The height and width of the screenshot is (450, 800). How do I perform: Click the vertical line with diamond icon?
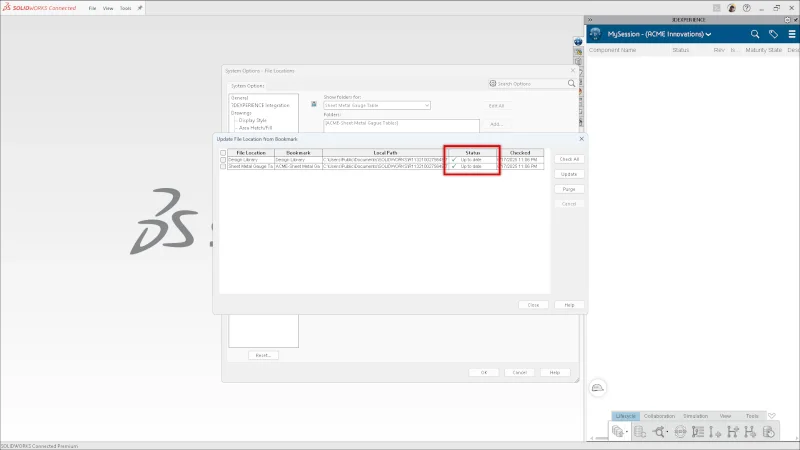(x=715, y=432)
